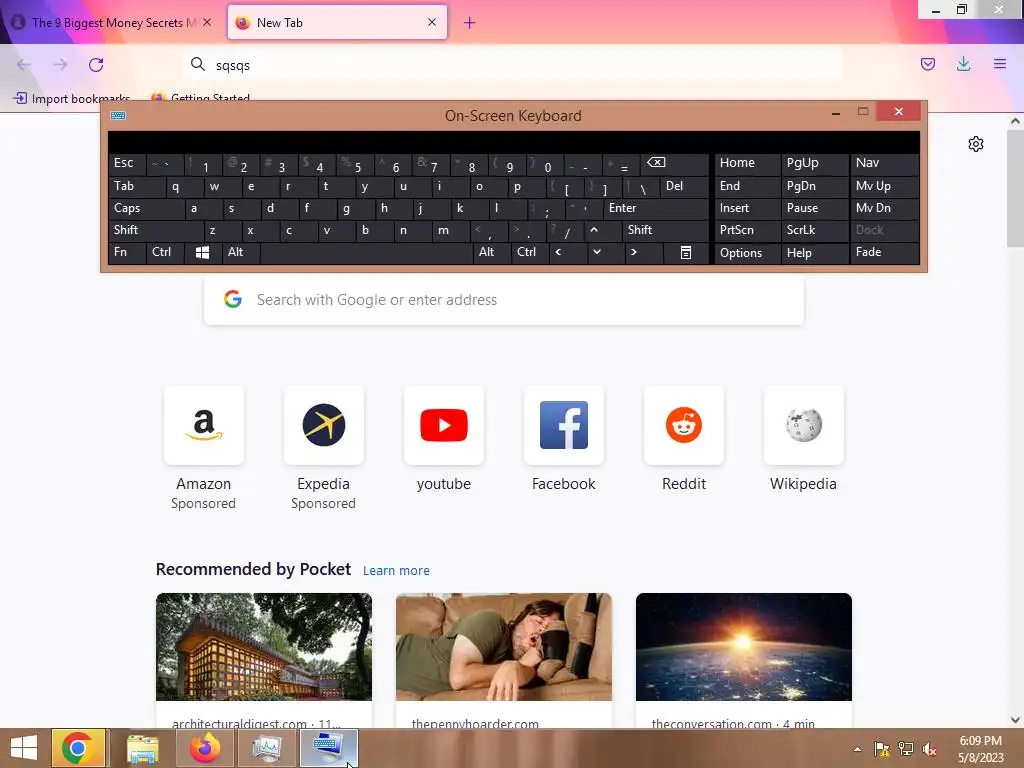Click the down arrow key on keyboard
Image resolution: width=1024 pixels, height=768 pixels.
[597, 253]
